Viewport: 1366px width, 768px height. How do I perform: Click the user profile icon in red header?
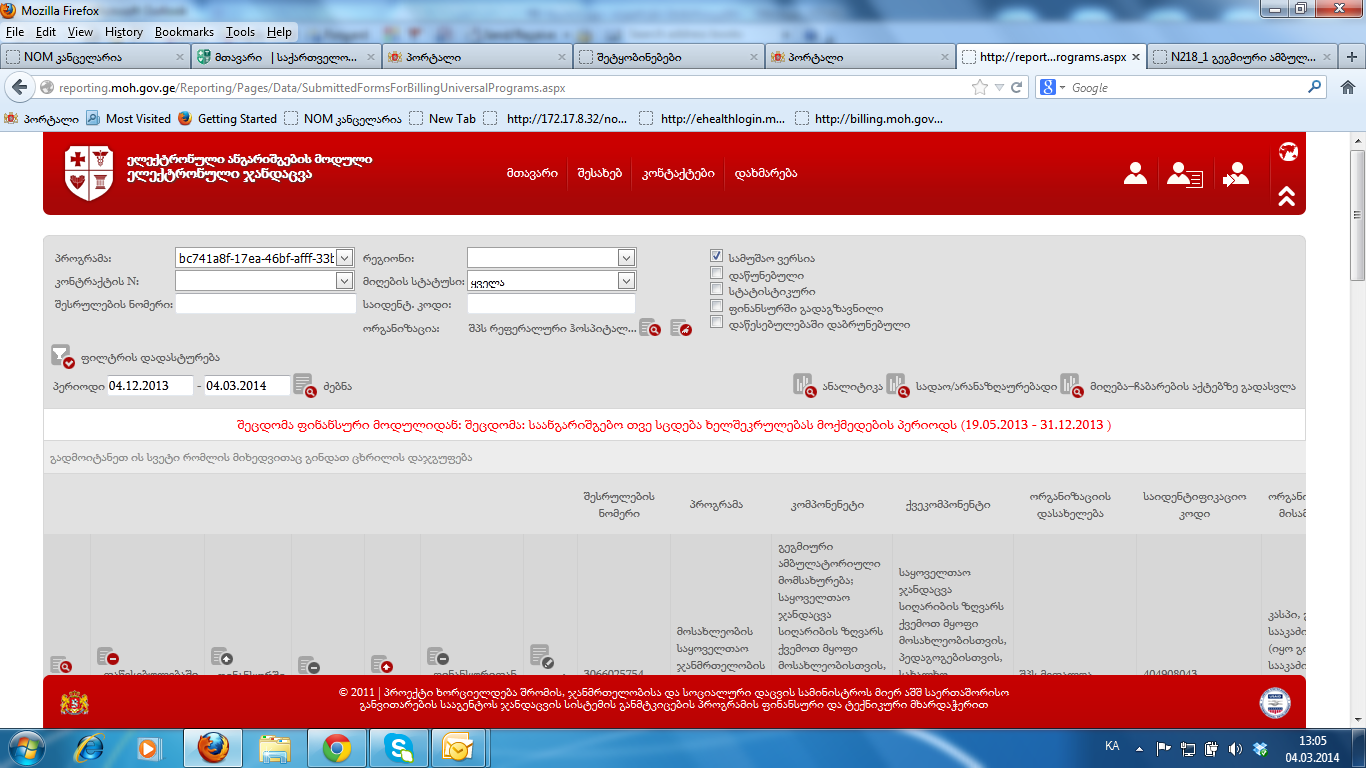[1135, 174]
